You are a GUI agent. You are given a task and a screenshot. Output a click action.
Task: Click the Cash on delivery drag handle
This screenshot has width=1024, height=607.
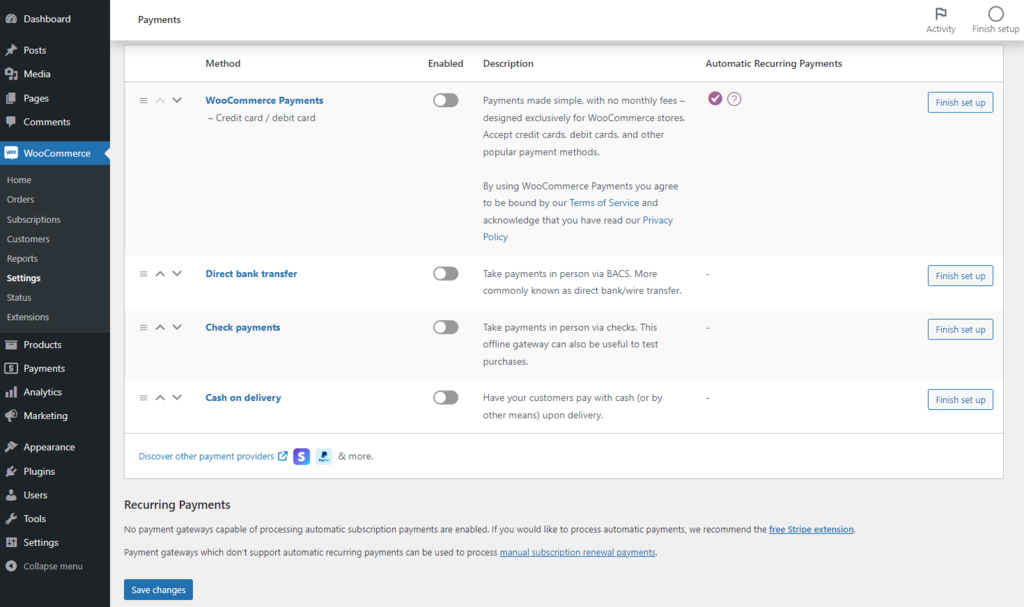pyautogui.click(x=143, y=398)
